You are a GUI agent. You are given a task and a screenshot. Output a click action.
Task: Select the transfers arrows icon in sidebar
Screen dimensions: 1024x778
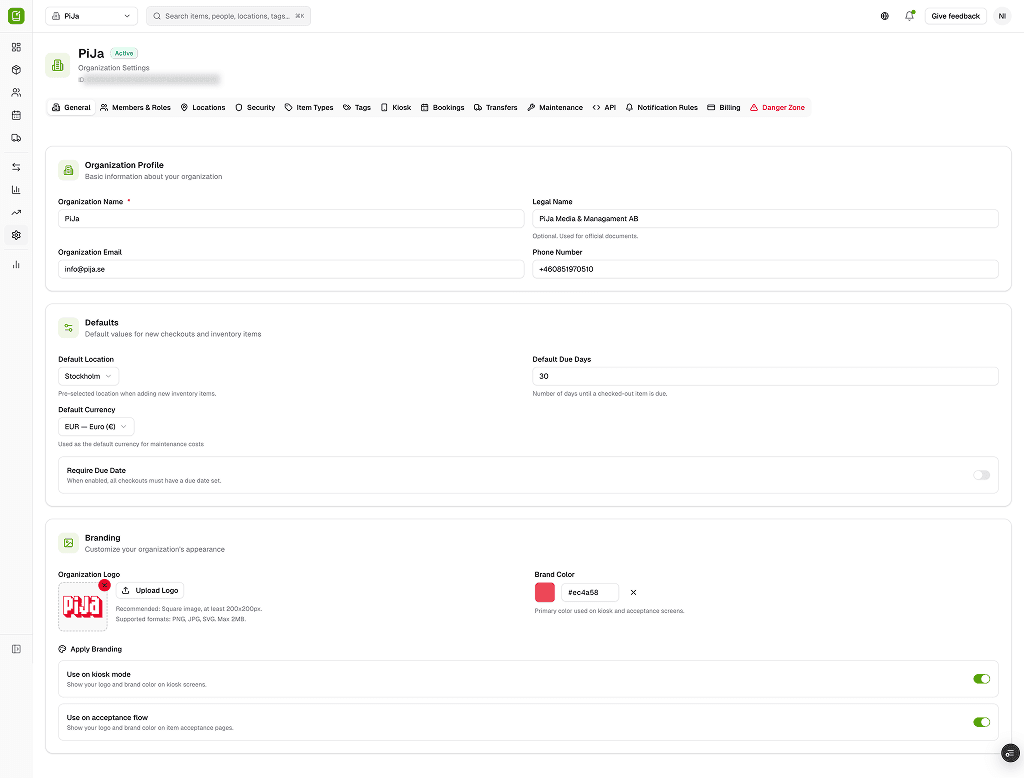(16, 166)
